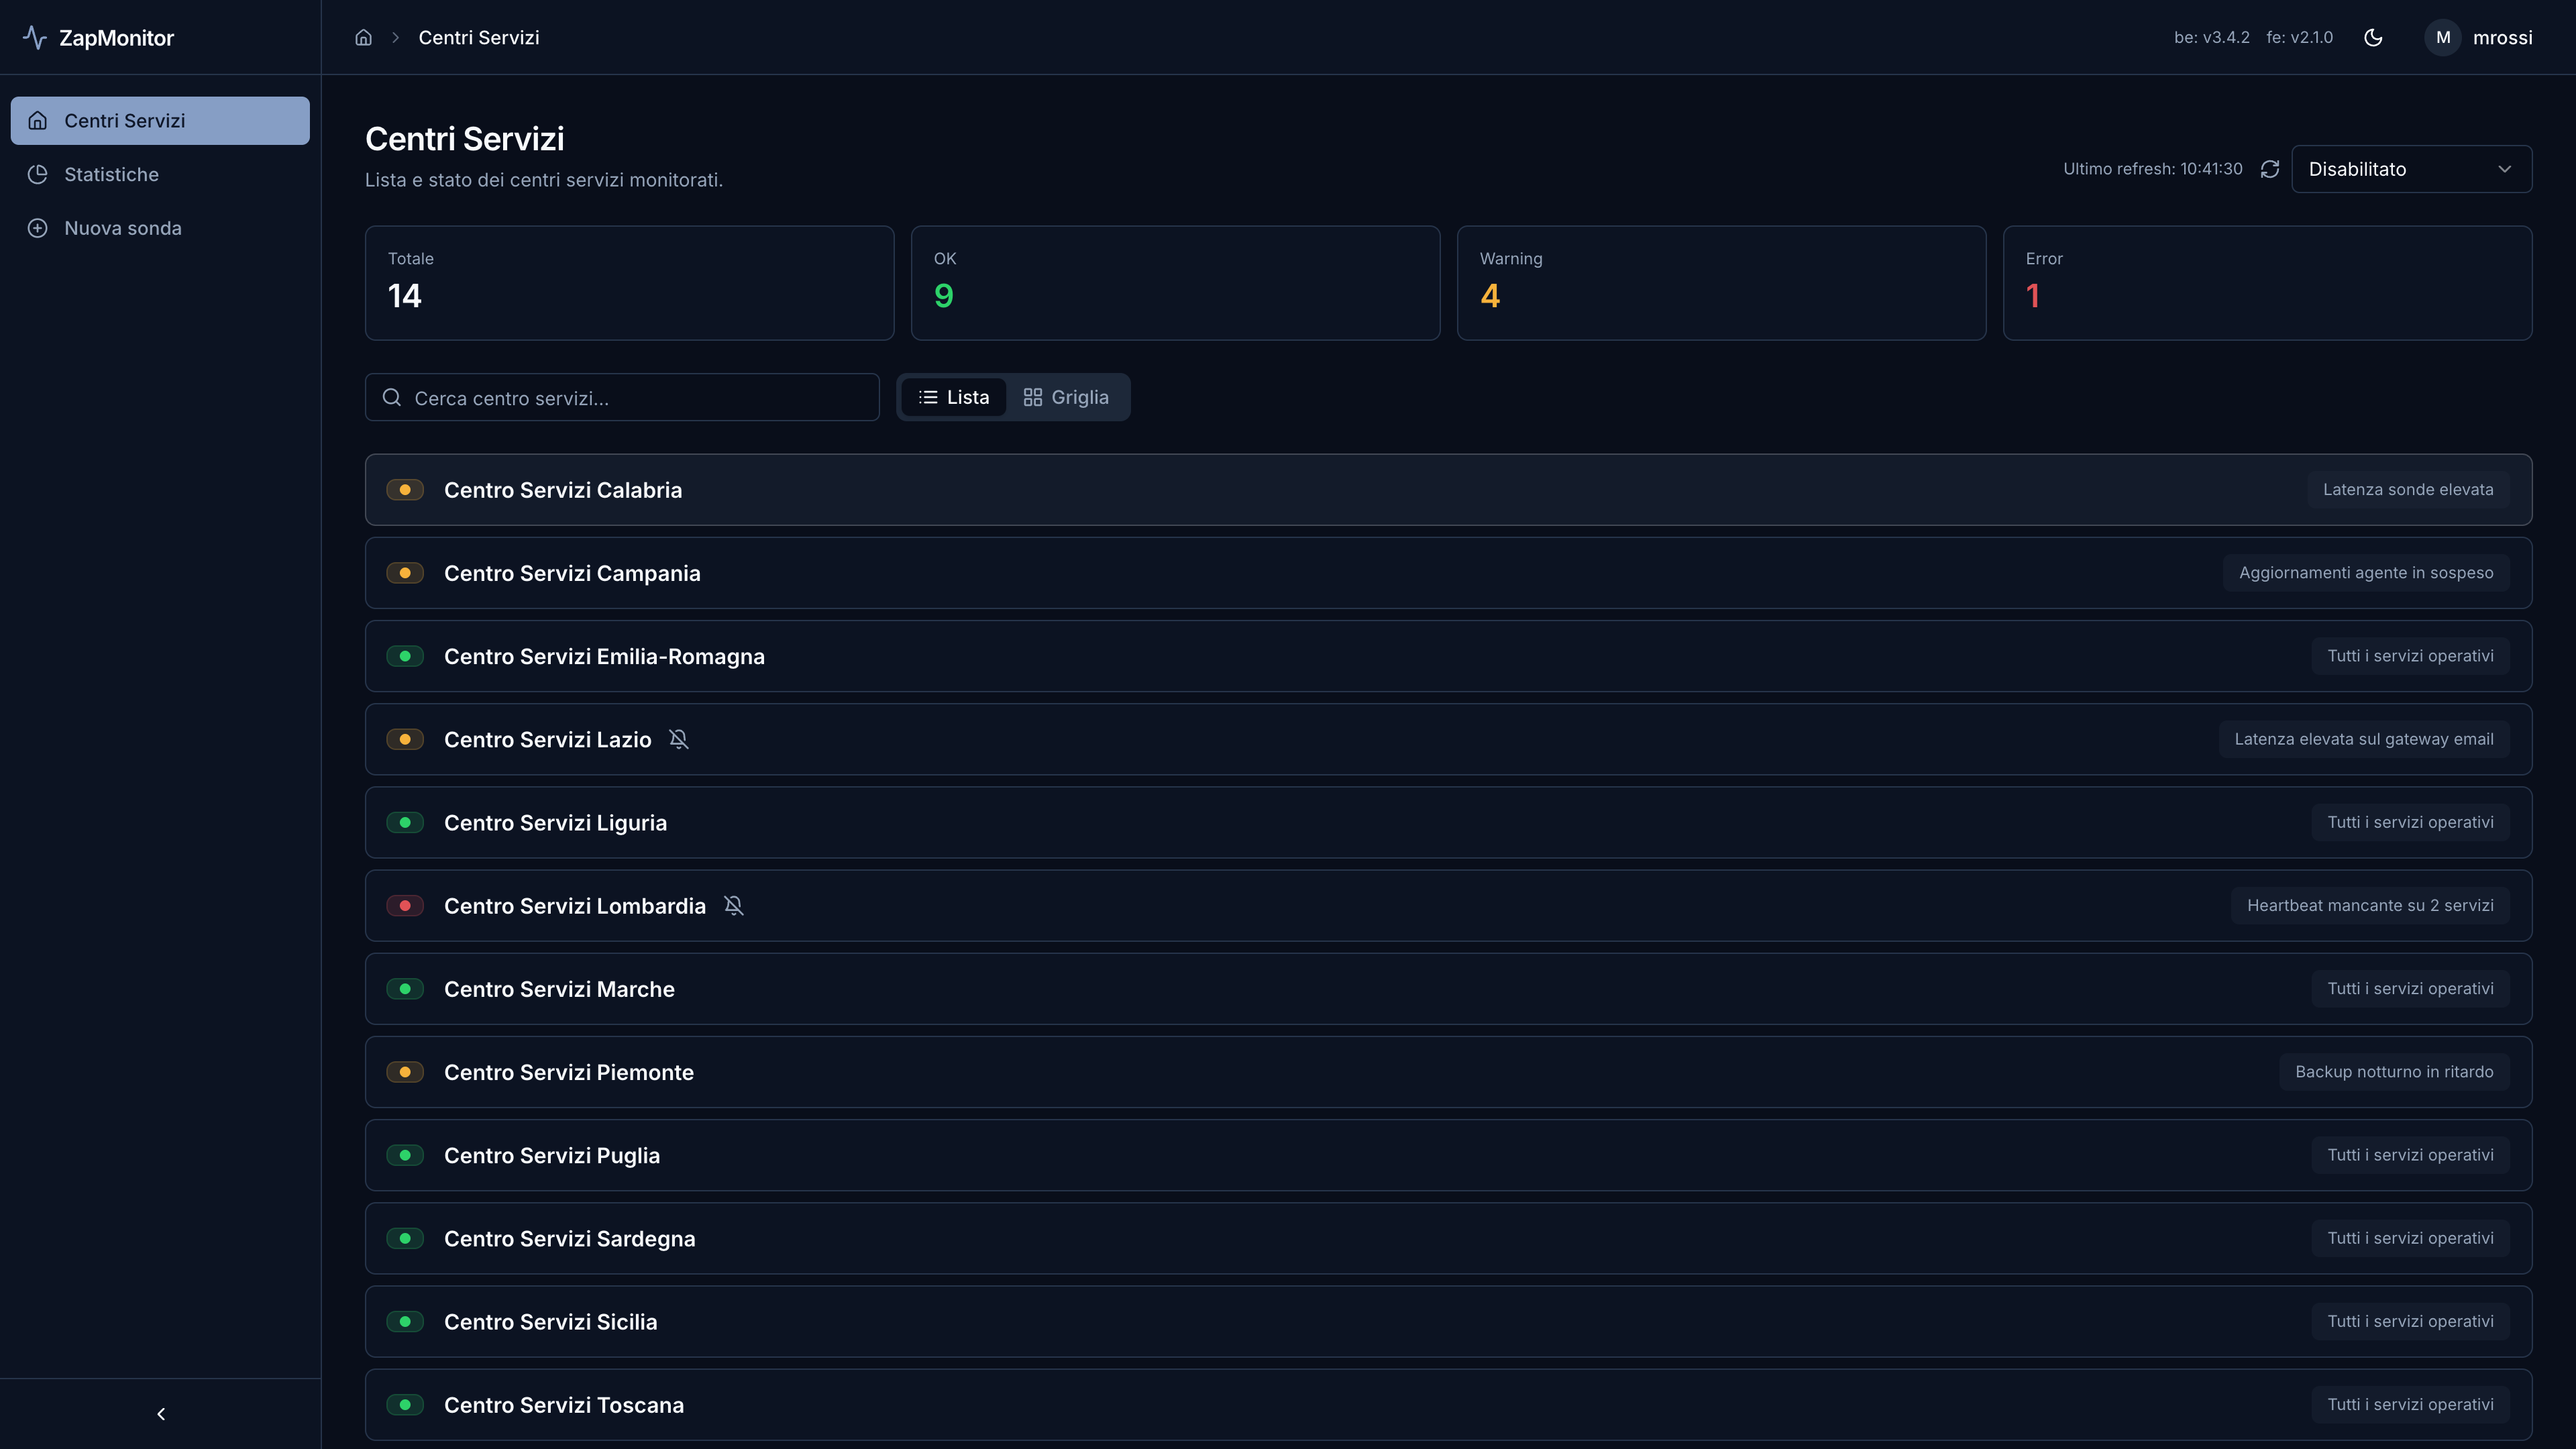Click the green status indicator for Toscana
Viewport: 2576px width, 1449px height.
[x=405, y=1405]
